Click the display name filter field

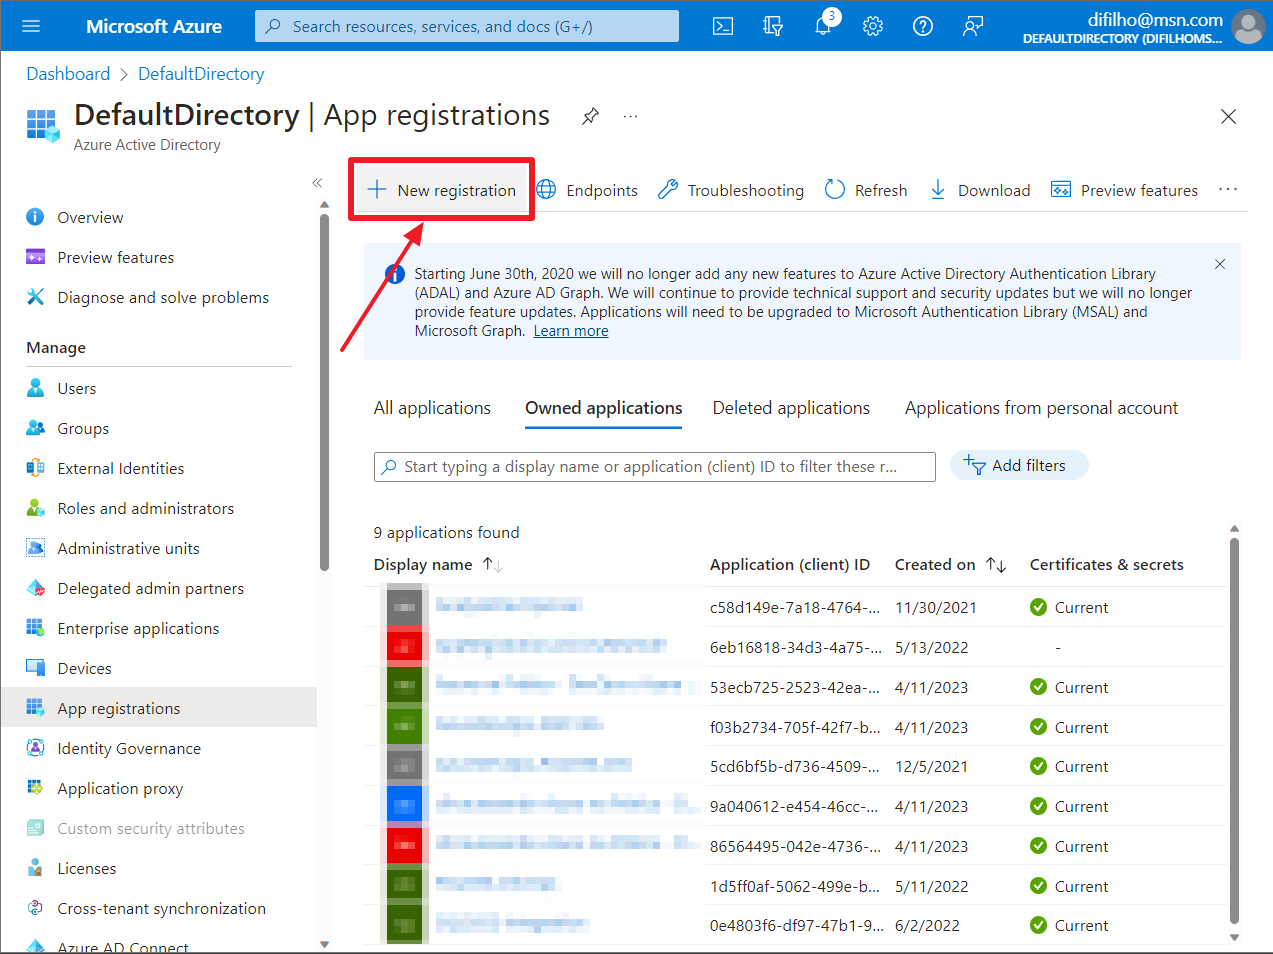pyautogui.click(x=655, y=467)
